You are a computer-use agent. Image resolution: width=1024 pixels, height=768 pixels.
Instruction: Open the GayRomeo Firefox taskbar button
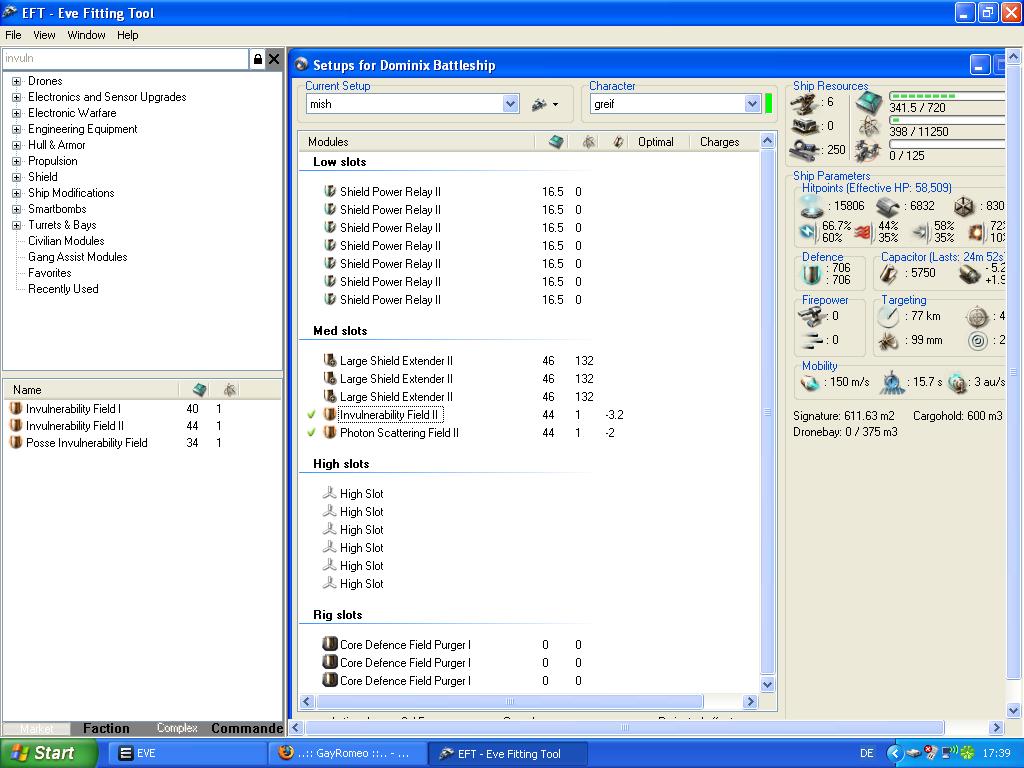tap(349, 754)
